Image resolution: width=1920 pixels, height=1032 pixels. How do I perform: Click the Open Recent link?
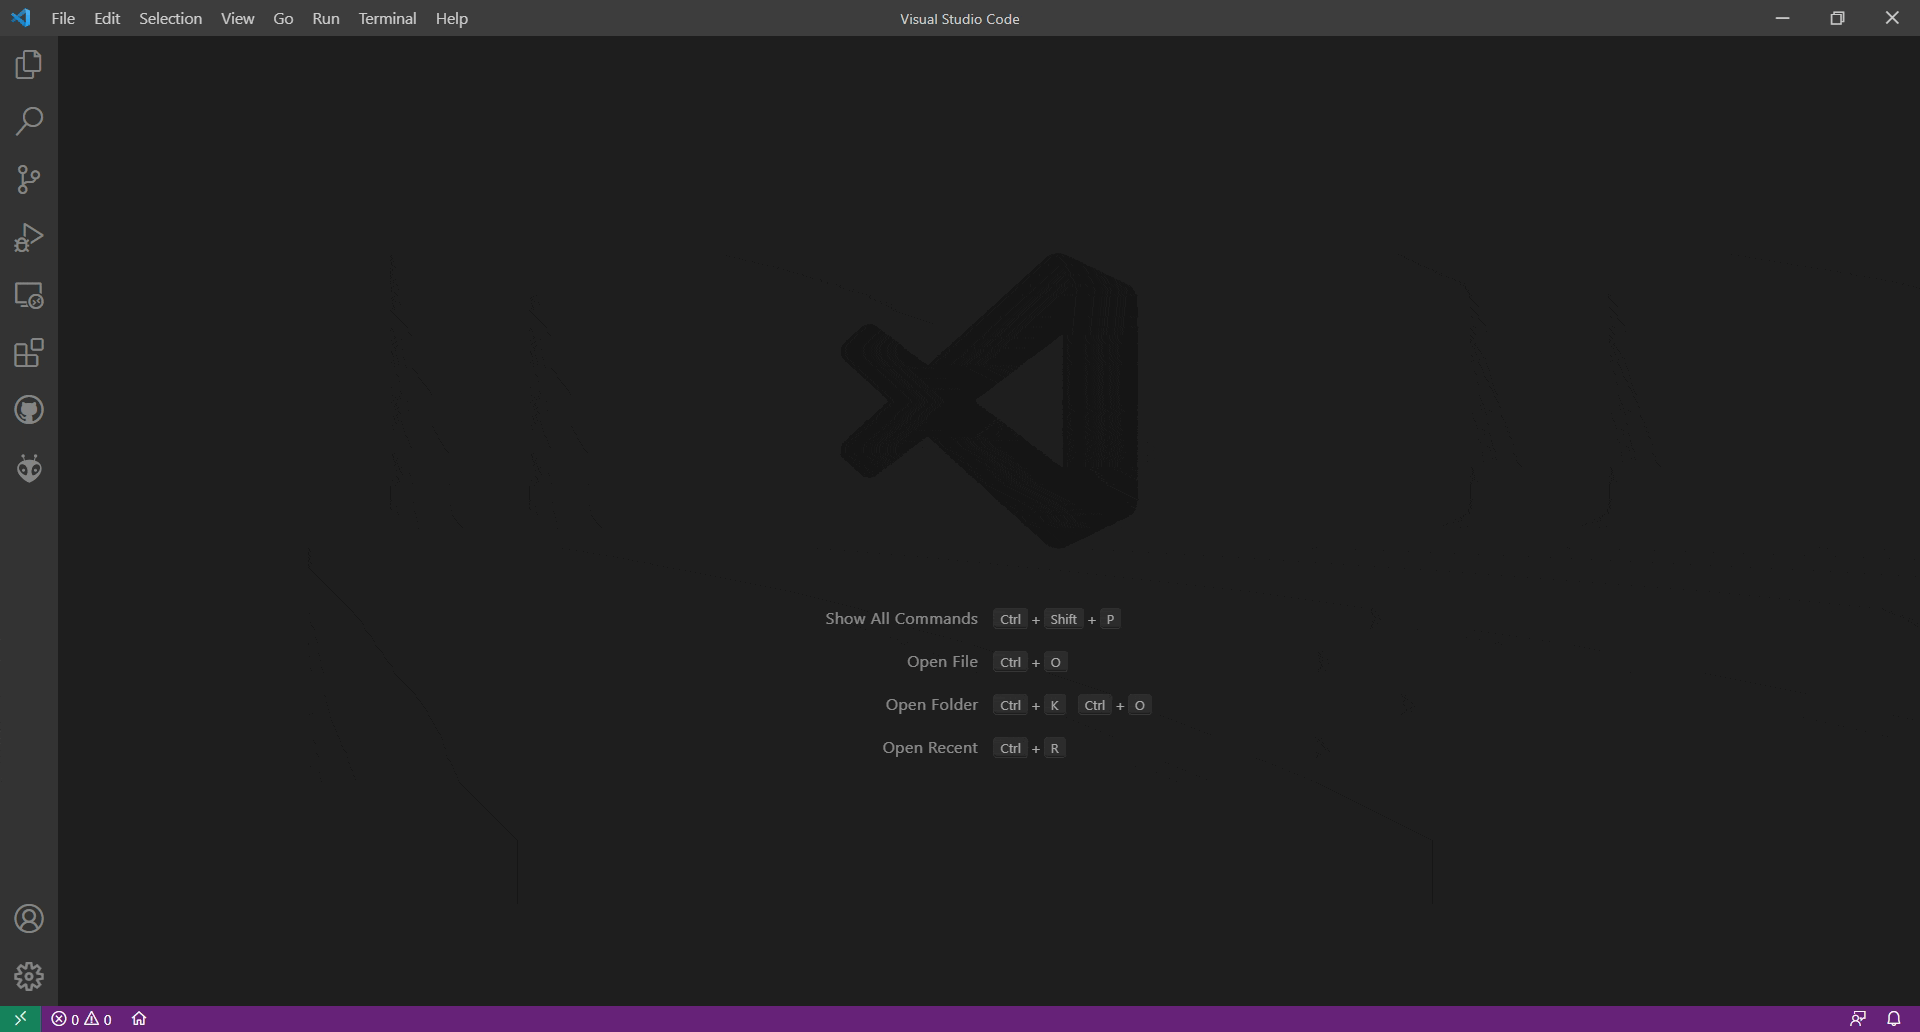point(929,747)
